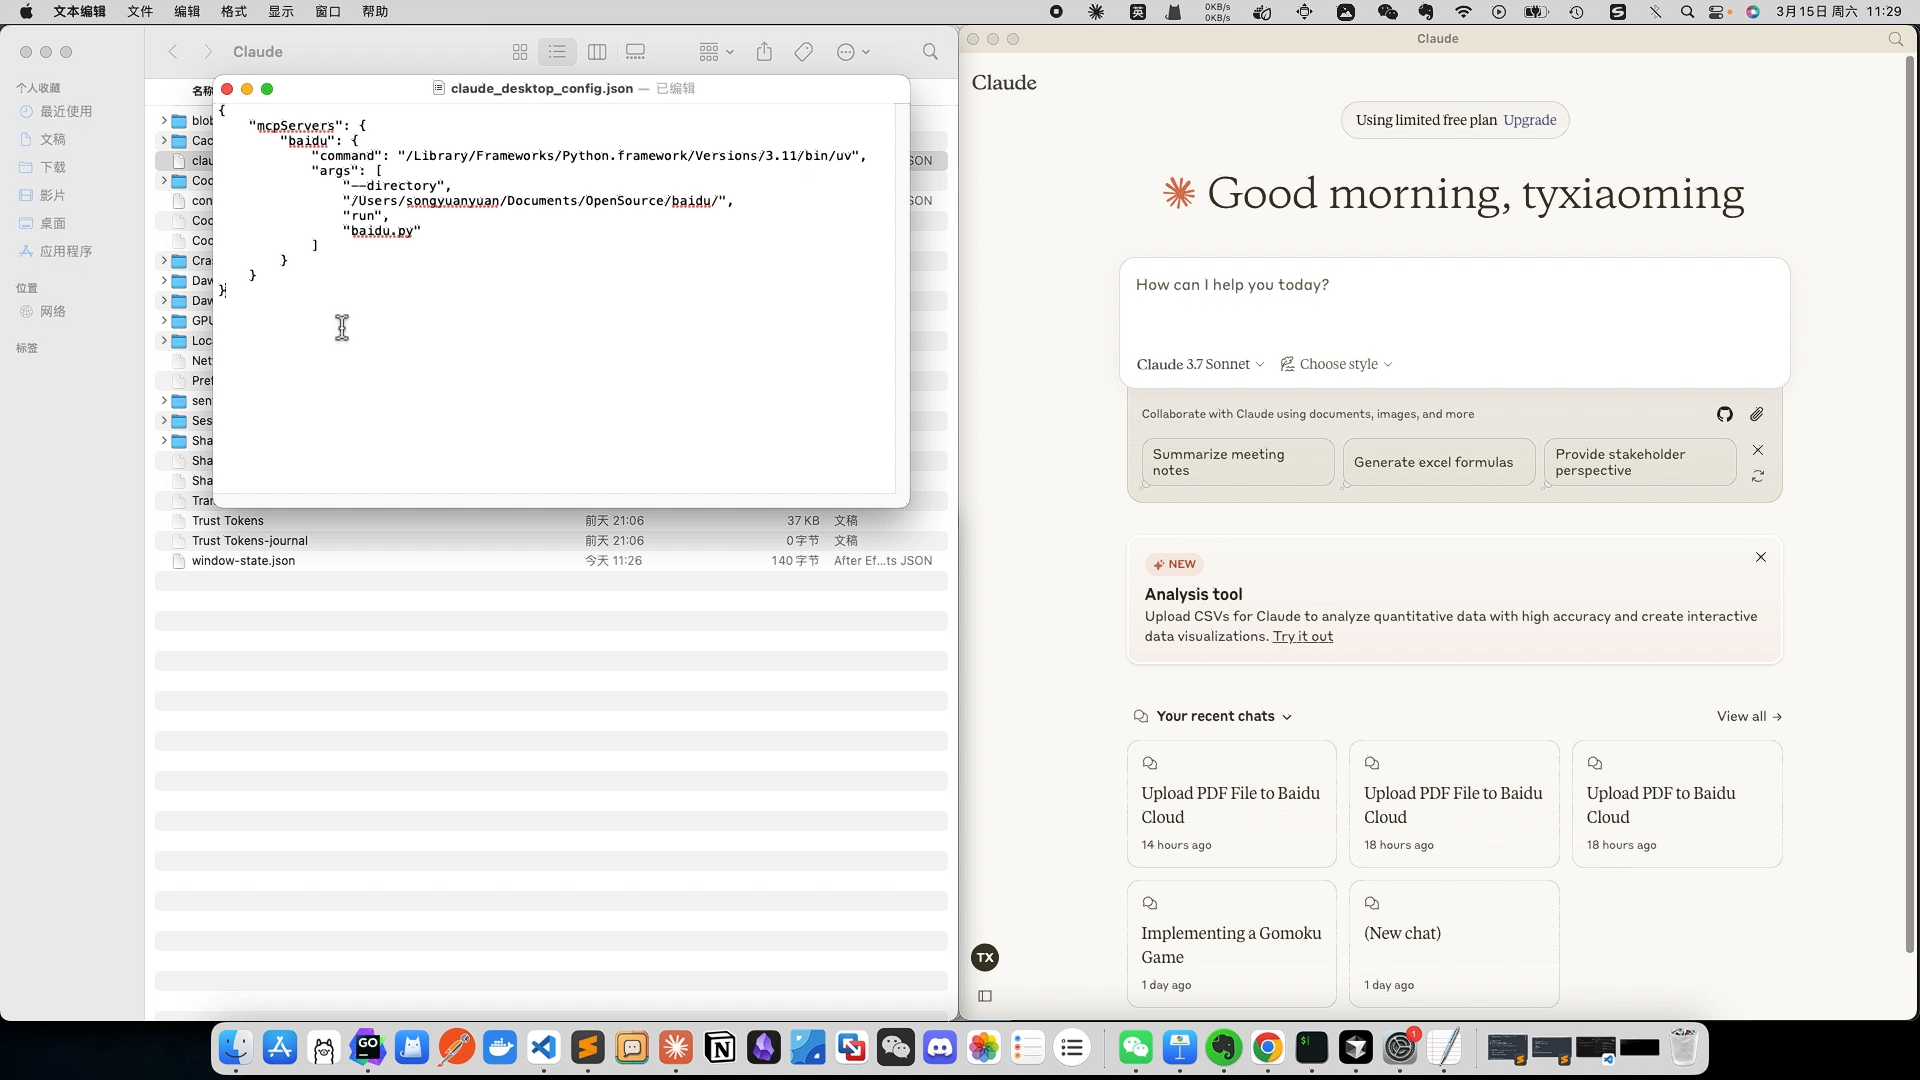Open Finder group-by dropdown
The width and height of the screenshot is (1920, 1080).
click(716, 52)
